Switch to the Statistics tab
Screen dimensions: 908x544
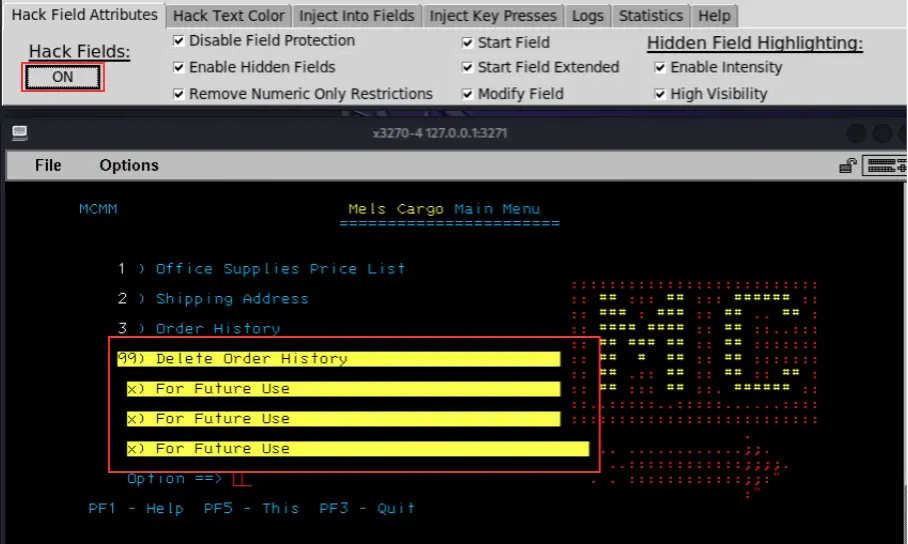[x=650, y=16]
